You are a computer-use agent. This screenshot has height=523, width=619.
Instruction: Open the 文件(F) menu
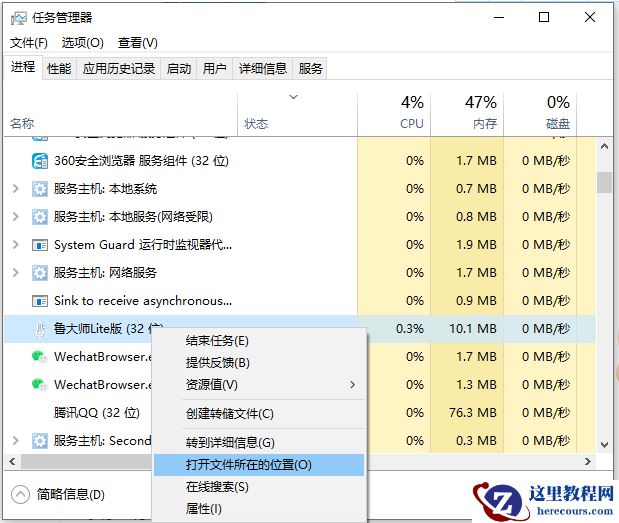tap(28, 43)
